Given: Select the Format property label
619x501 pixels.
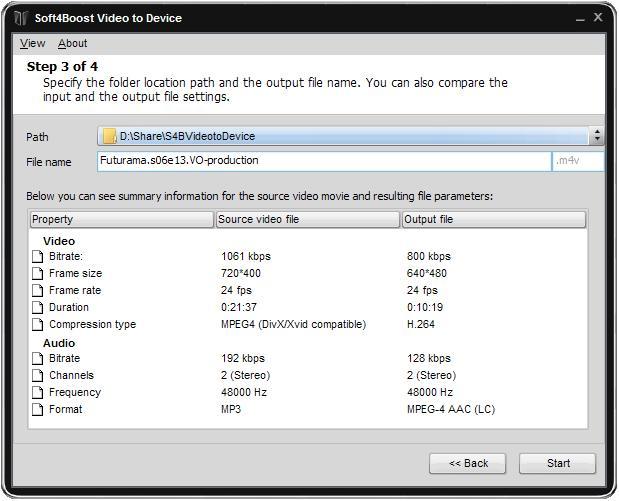Looking at the screenshot, I should tap(66, 409).
